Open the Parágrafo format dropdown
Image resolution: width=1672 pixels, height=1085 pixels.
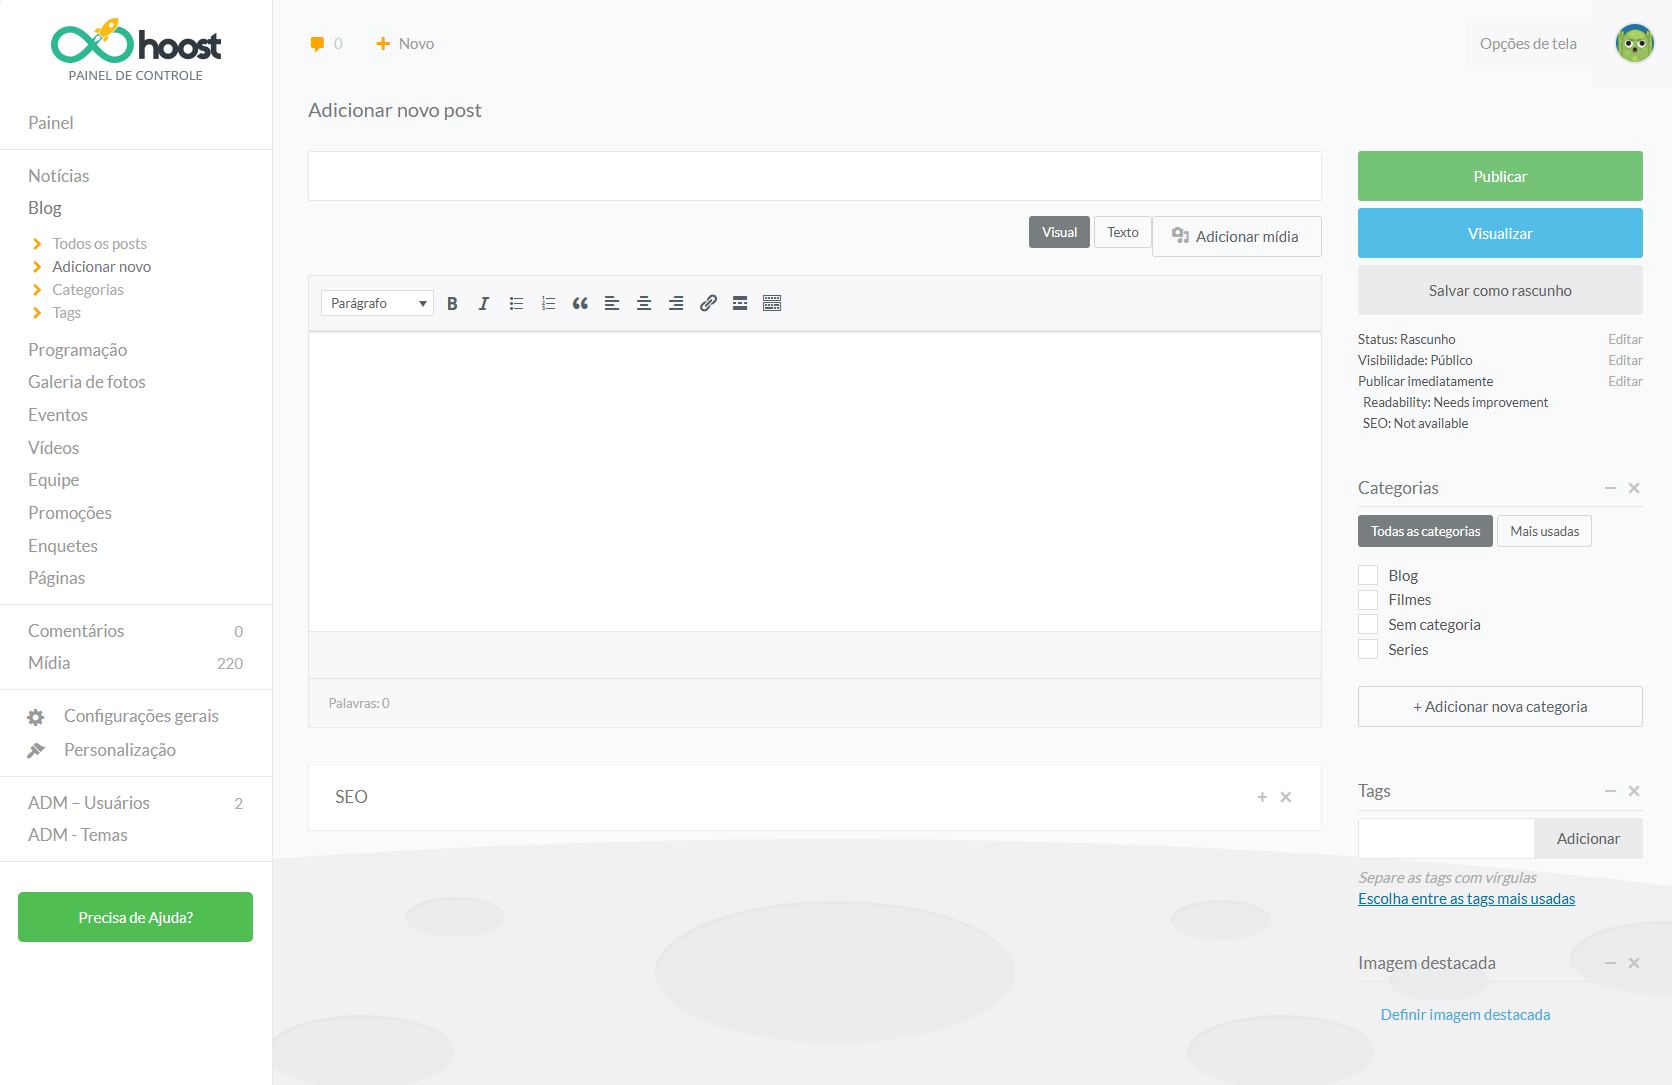pyautogui.click(x=377, y=304)
